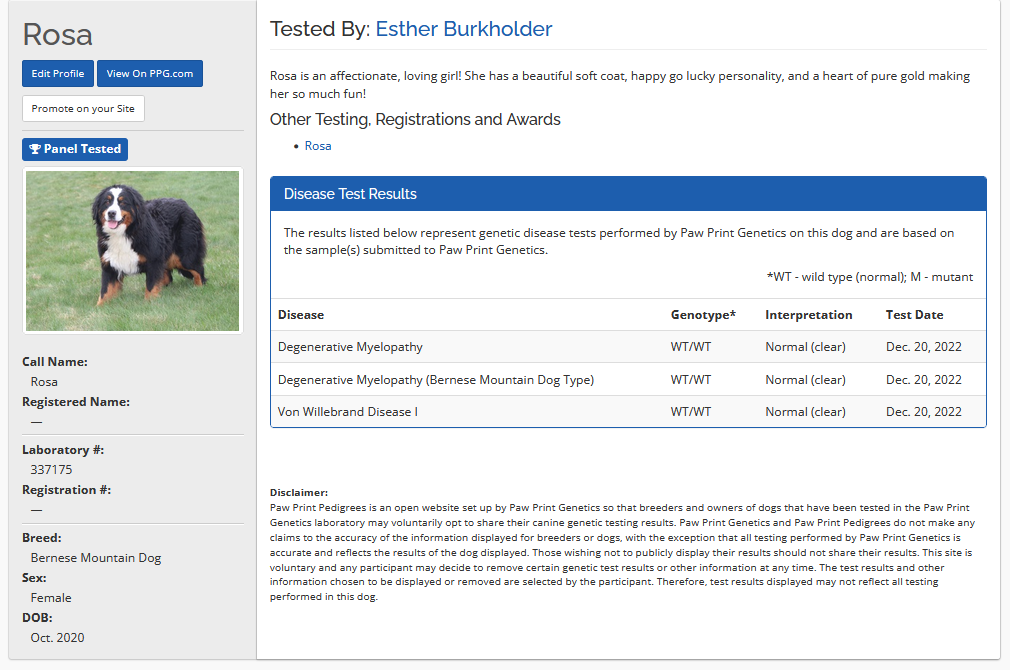Click the Test Date column header
The height and width of the screenshot is (670, 1010).
coord(914,315)
